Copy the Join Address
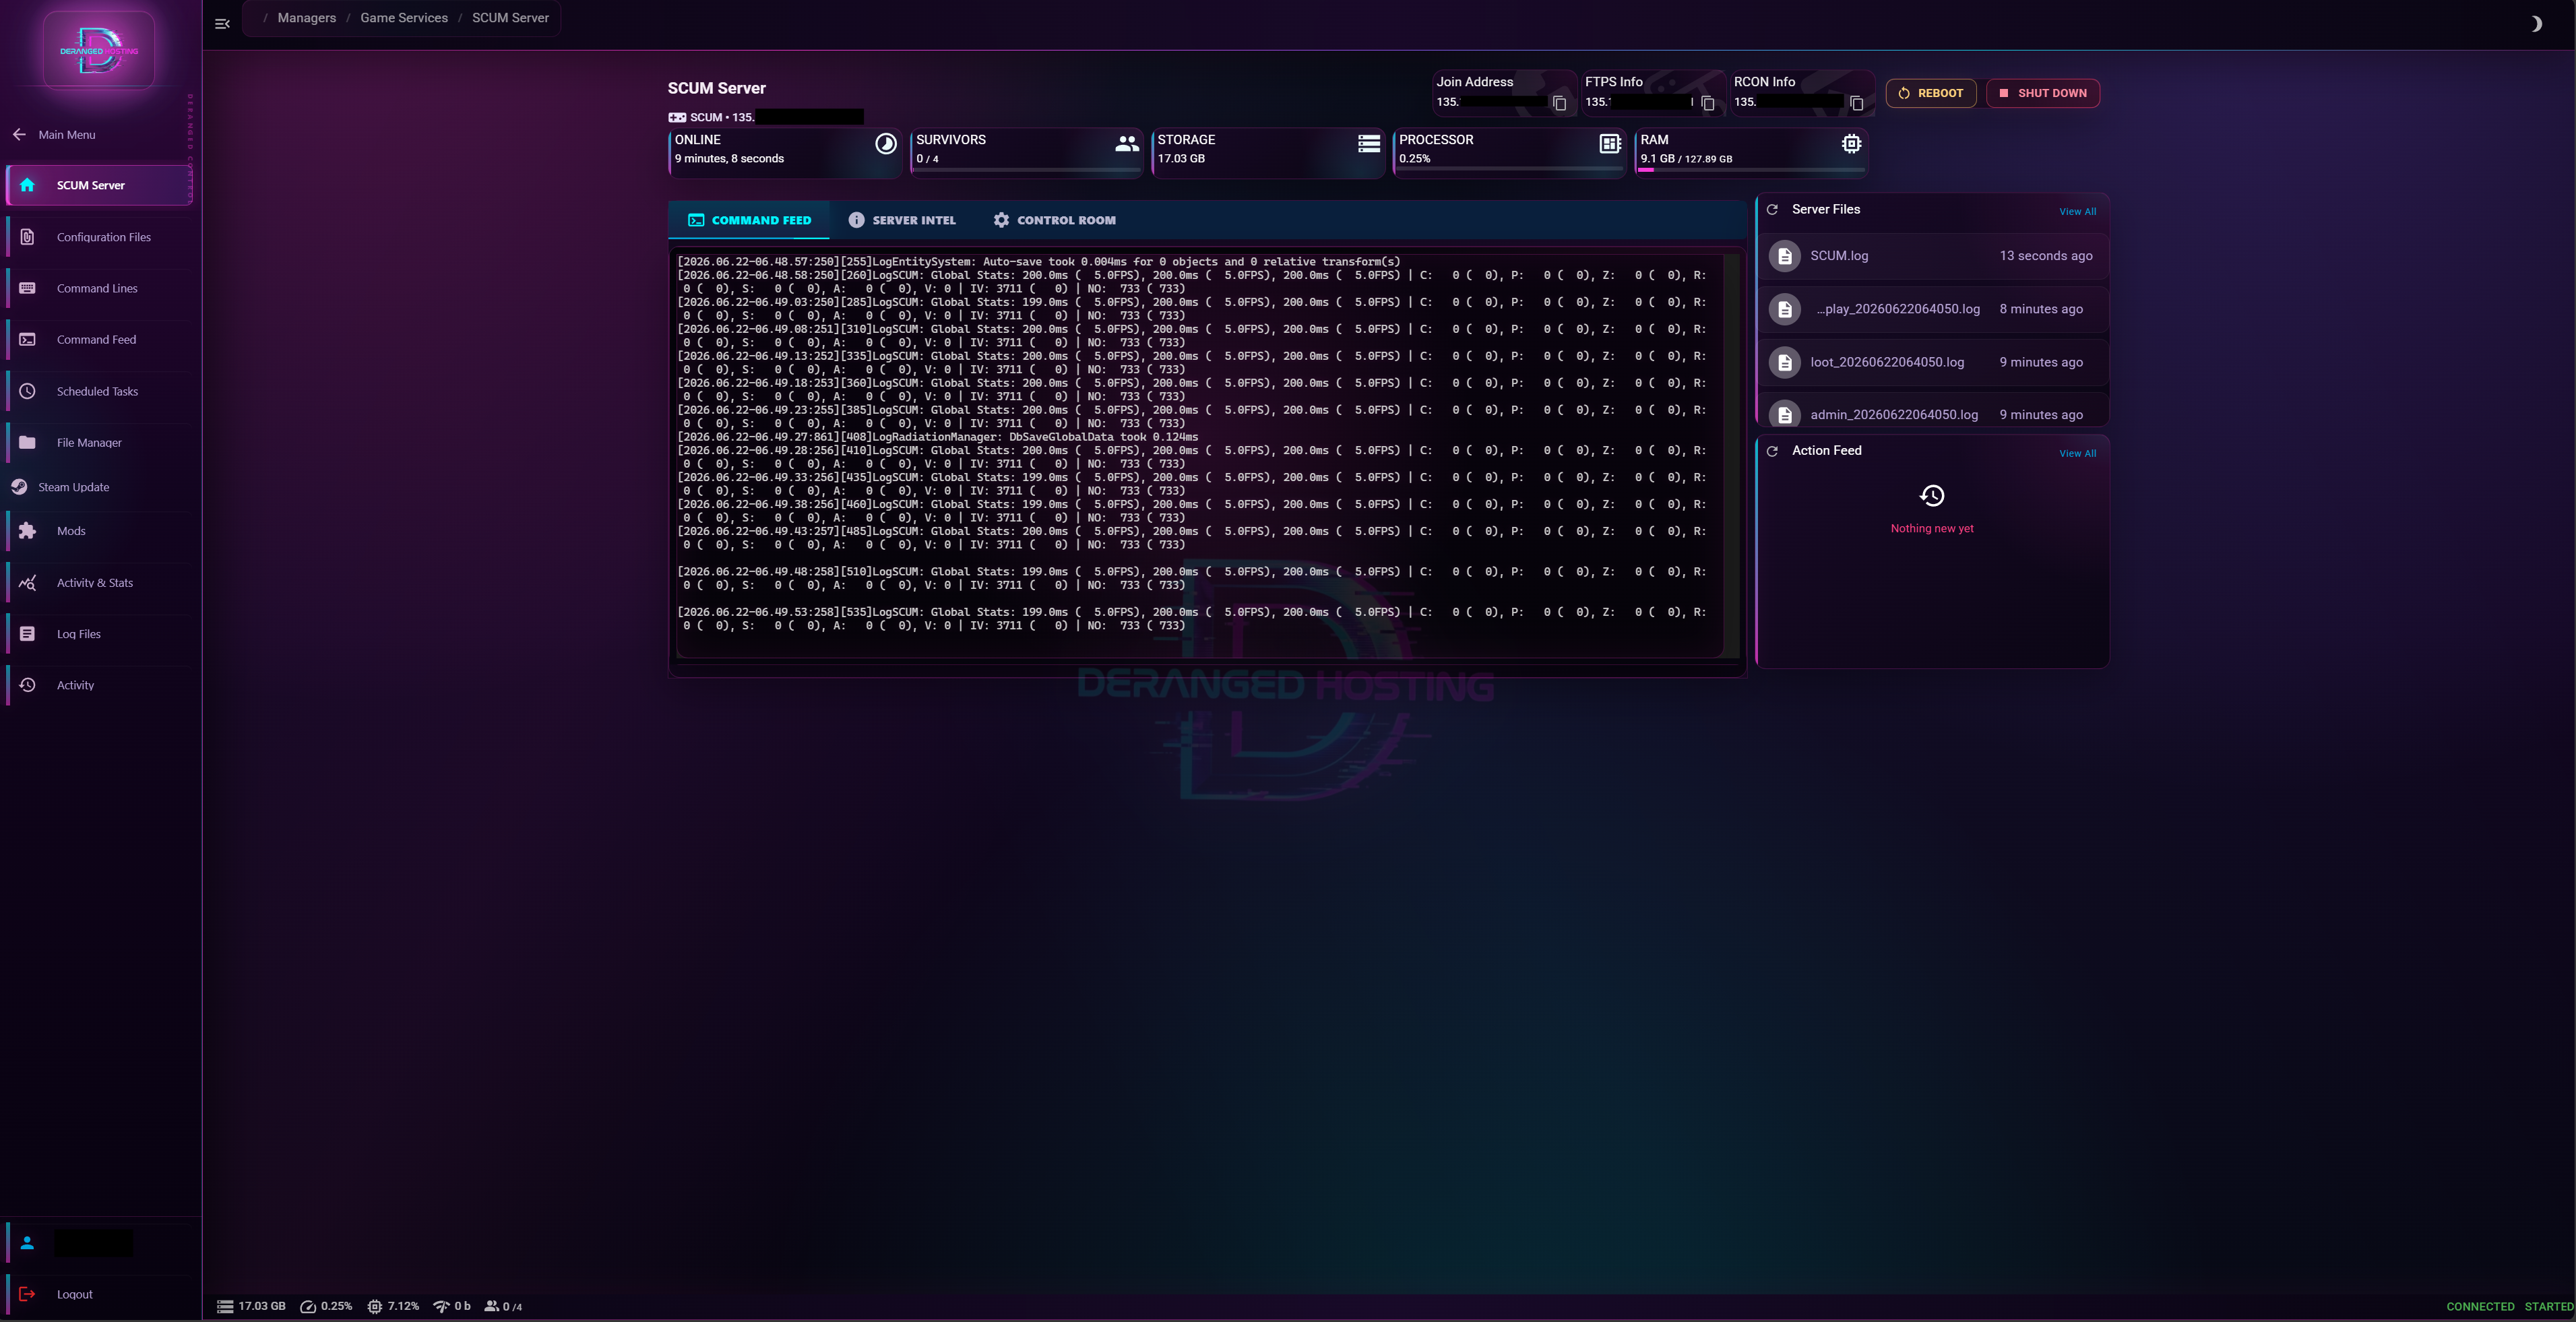The width and height of the screenshot is (2576, 1322). (x=1559, y=103)
